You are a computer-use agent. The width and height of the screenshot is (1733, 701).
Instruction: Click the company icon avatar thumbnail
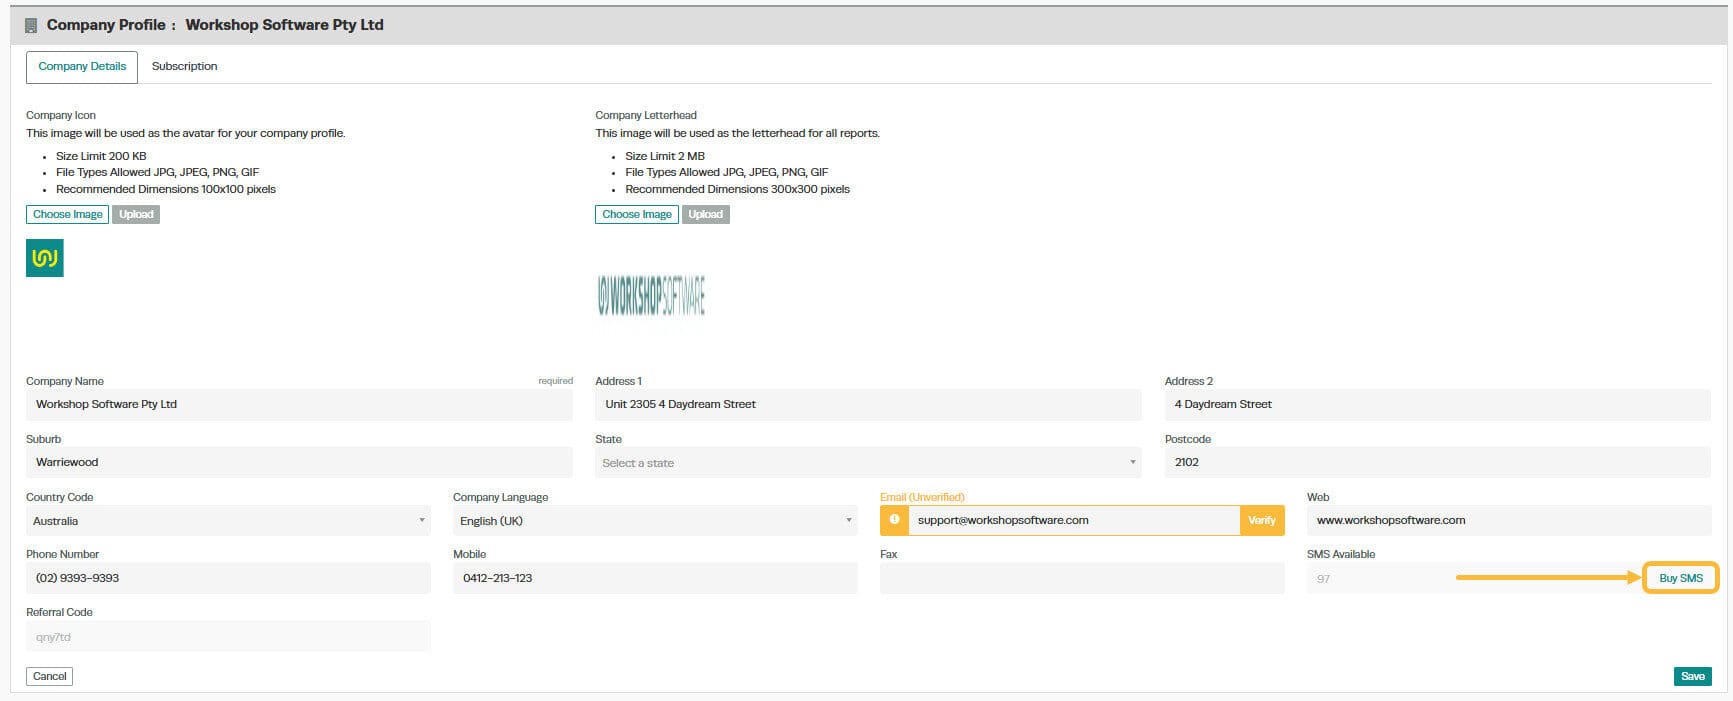45,258
